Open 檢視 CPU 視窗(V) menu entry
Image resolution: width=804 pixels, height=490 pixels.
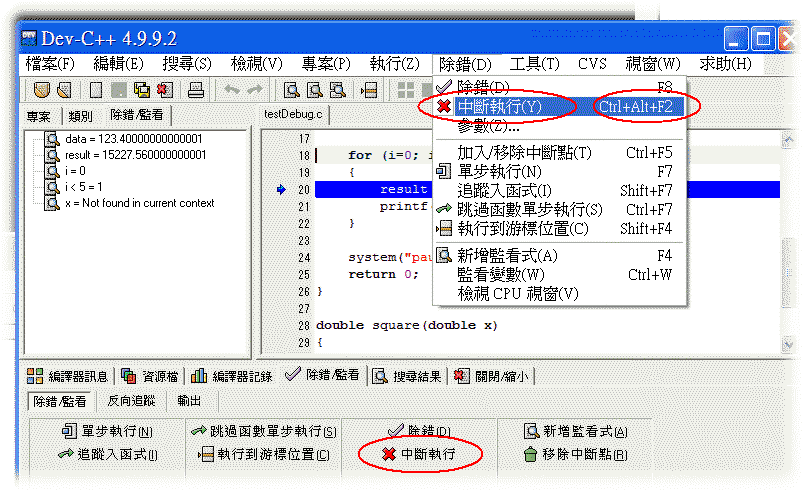pos(559,294)
